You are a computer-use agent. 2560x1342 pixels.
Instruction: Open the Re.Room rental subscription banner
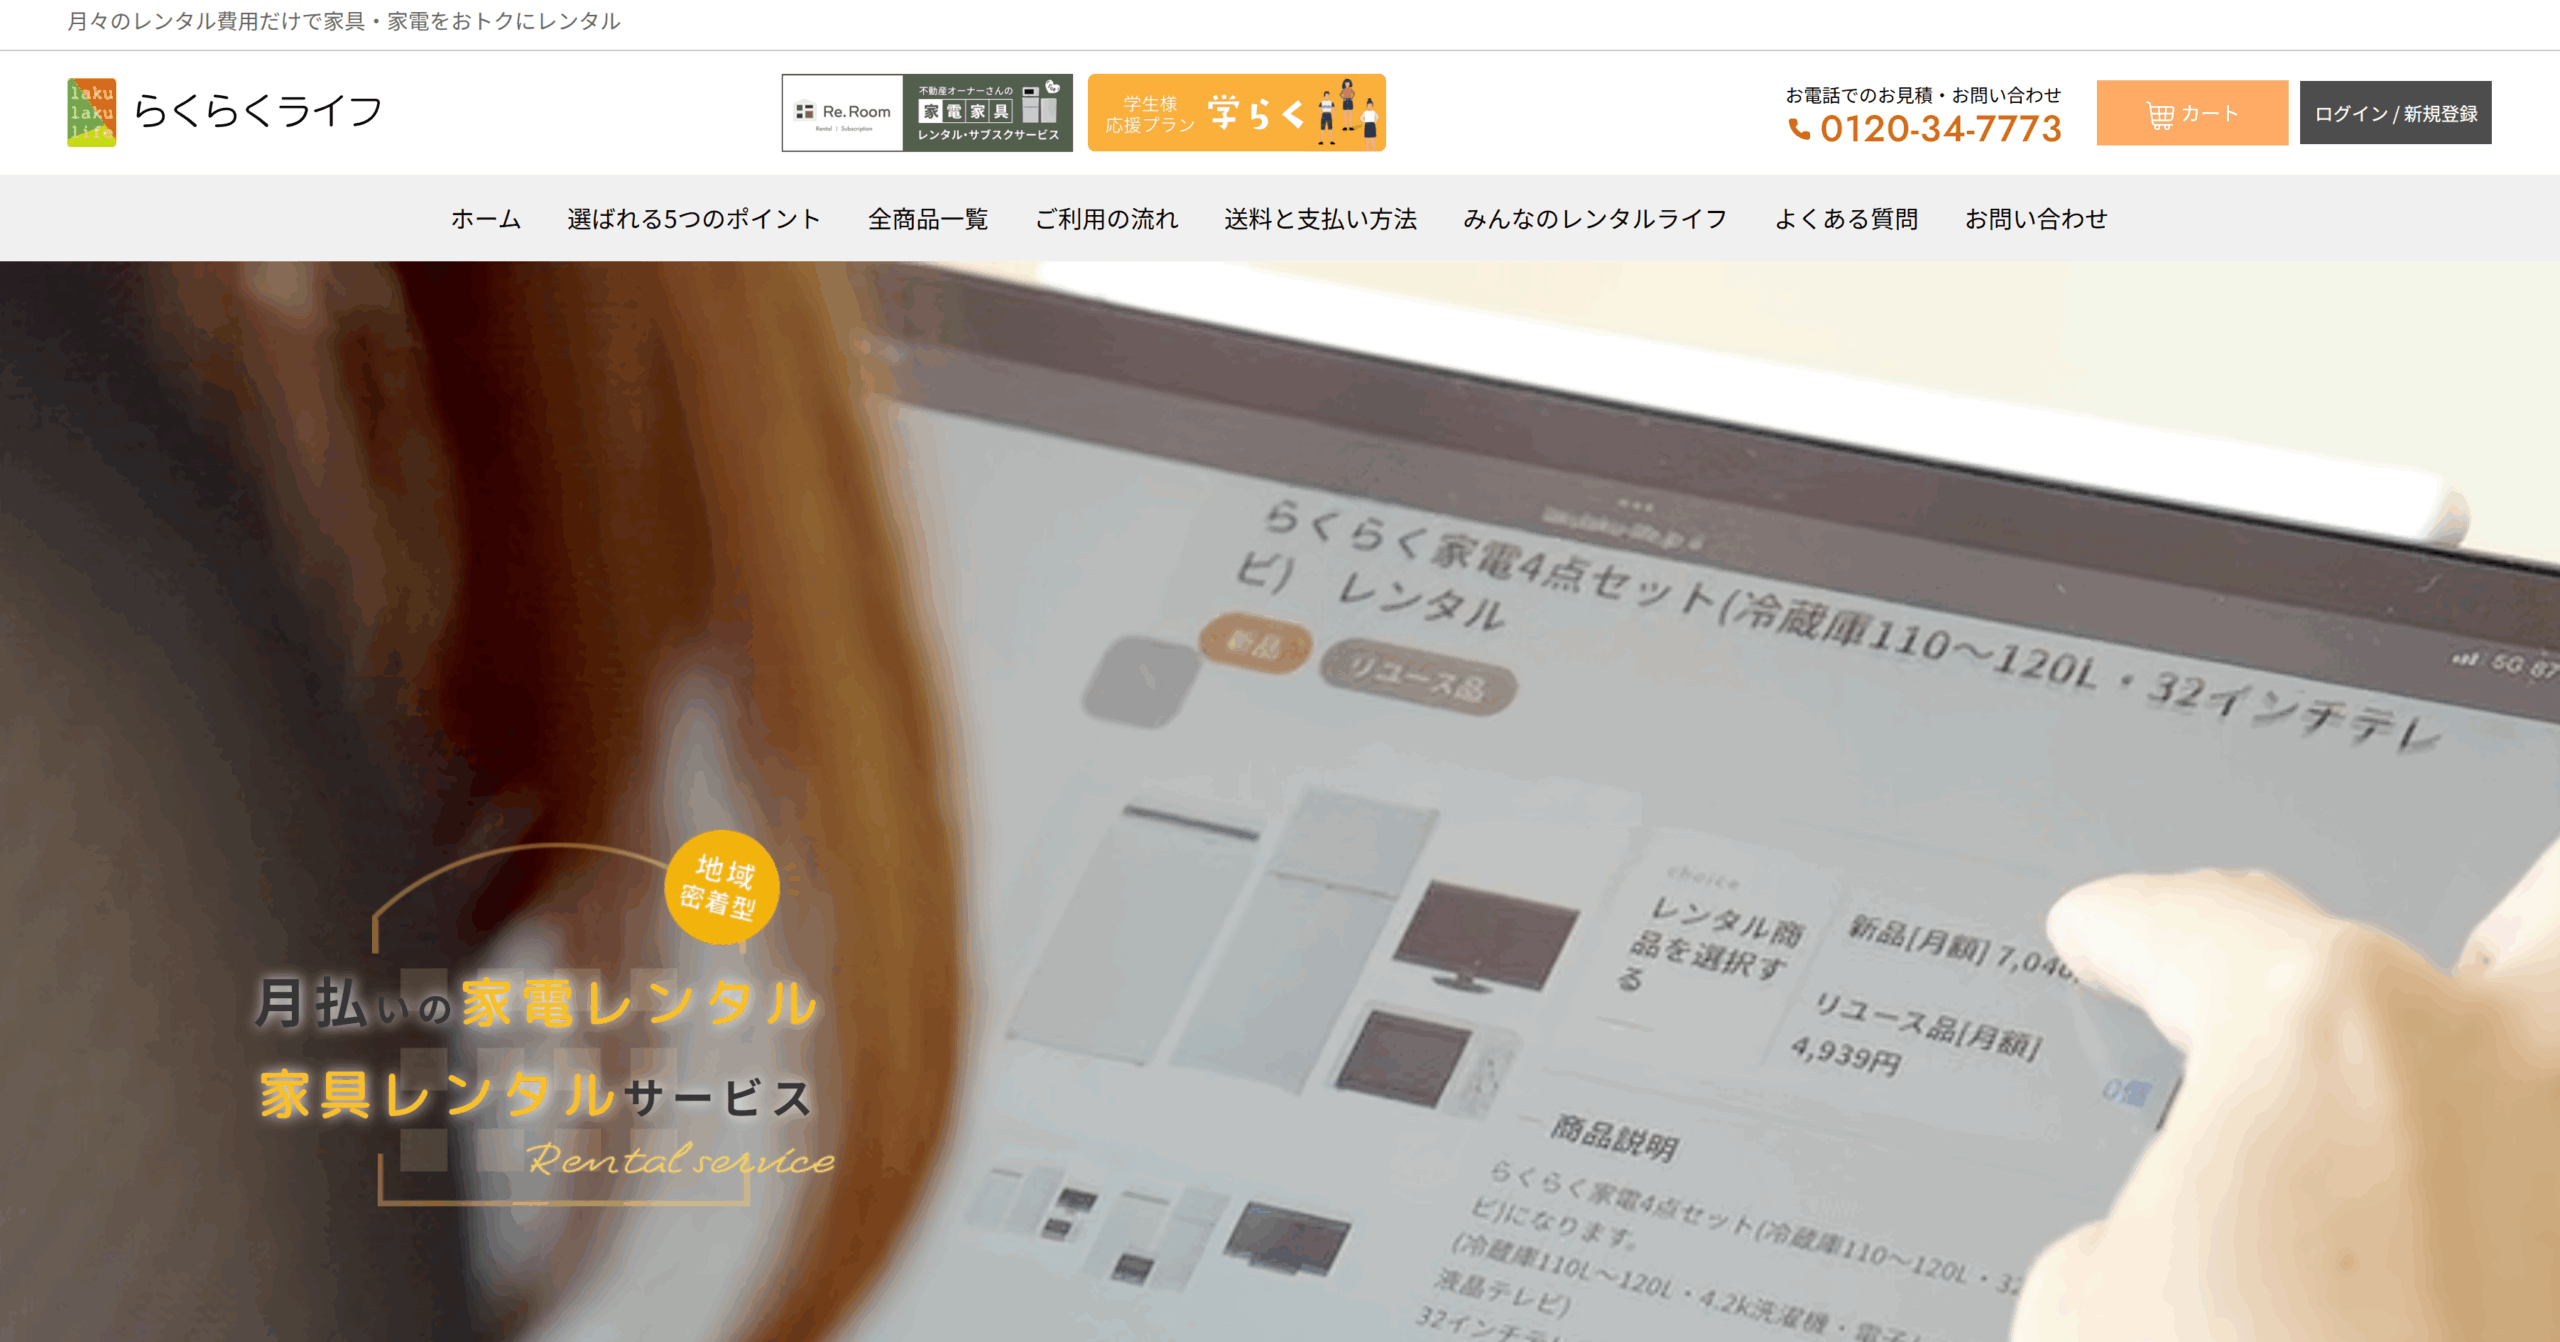926,112
